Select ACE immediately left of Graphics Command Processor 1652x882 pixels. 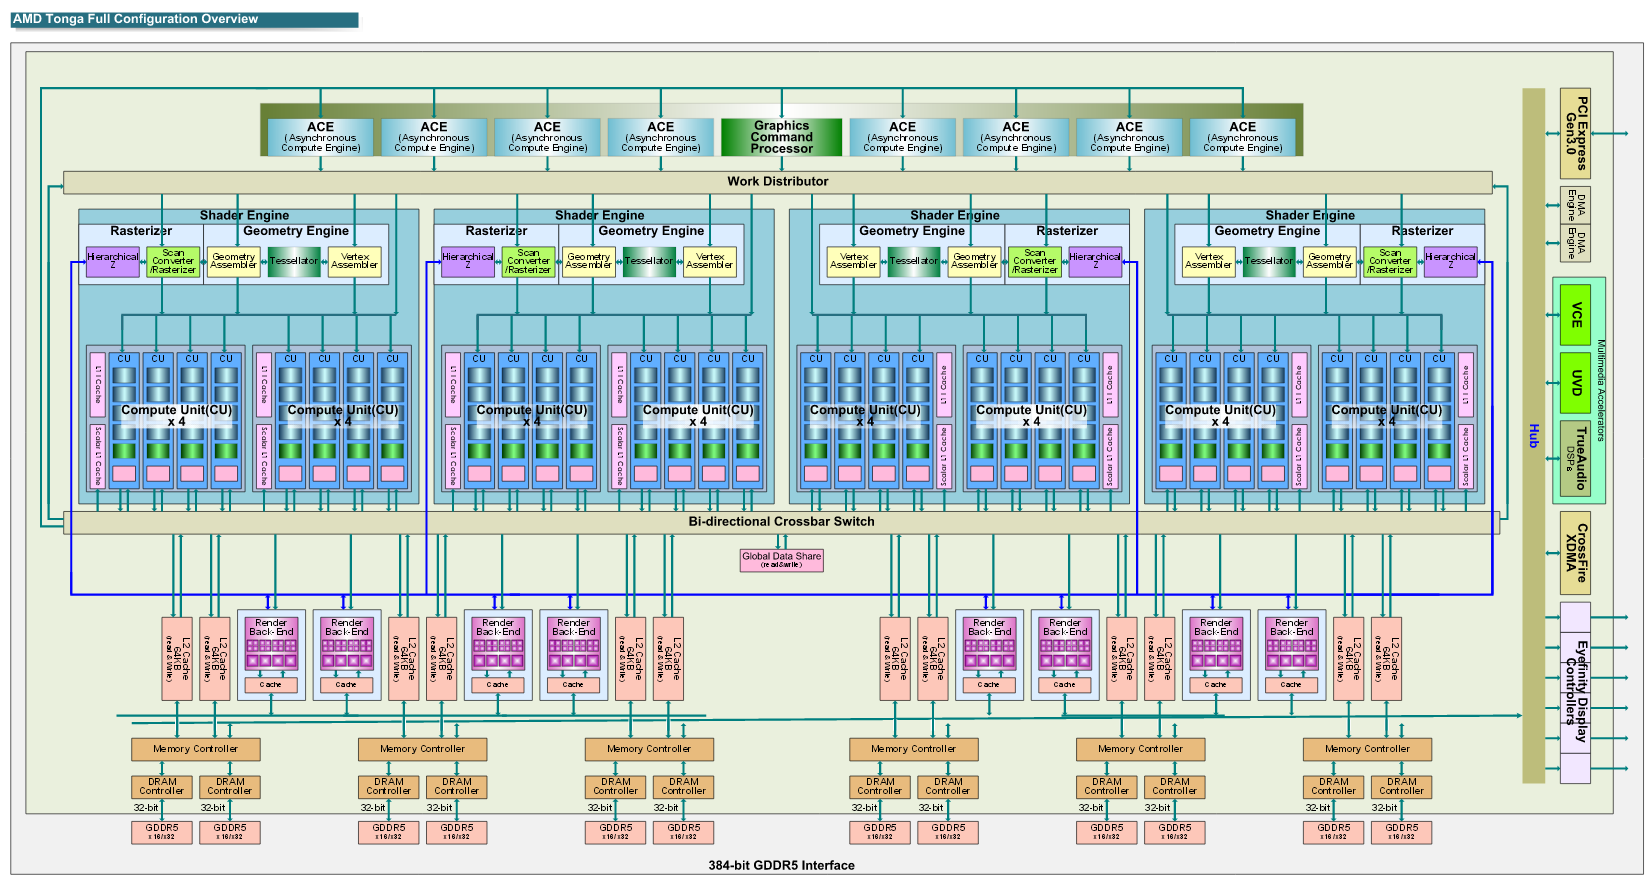[x=661, y=137]
